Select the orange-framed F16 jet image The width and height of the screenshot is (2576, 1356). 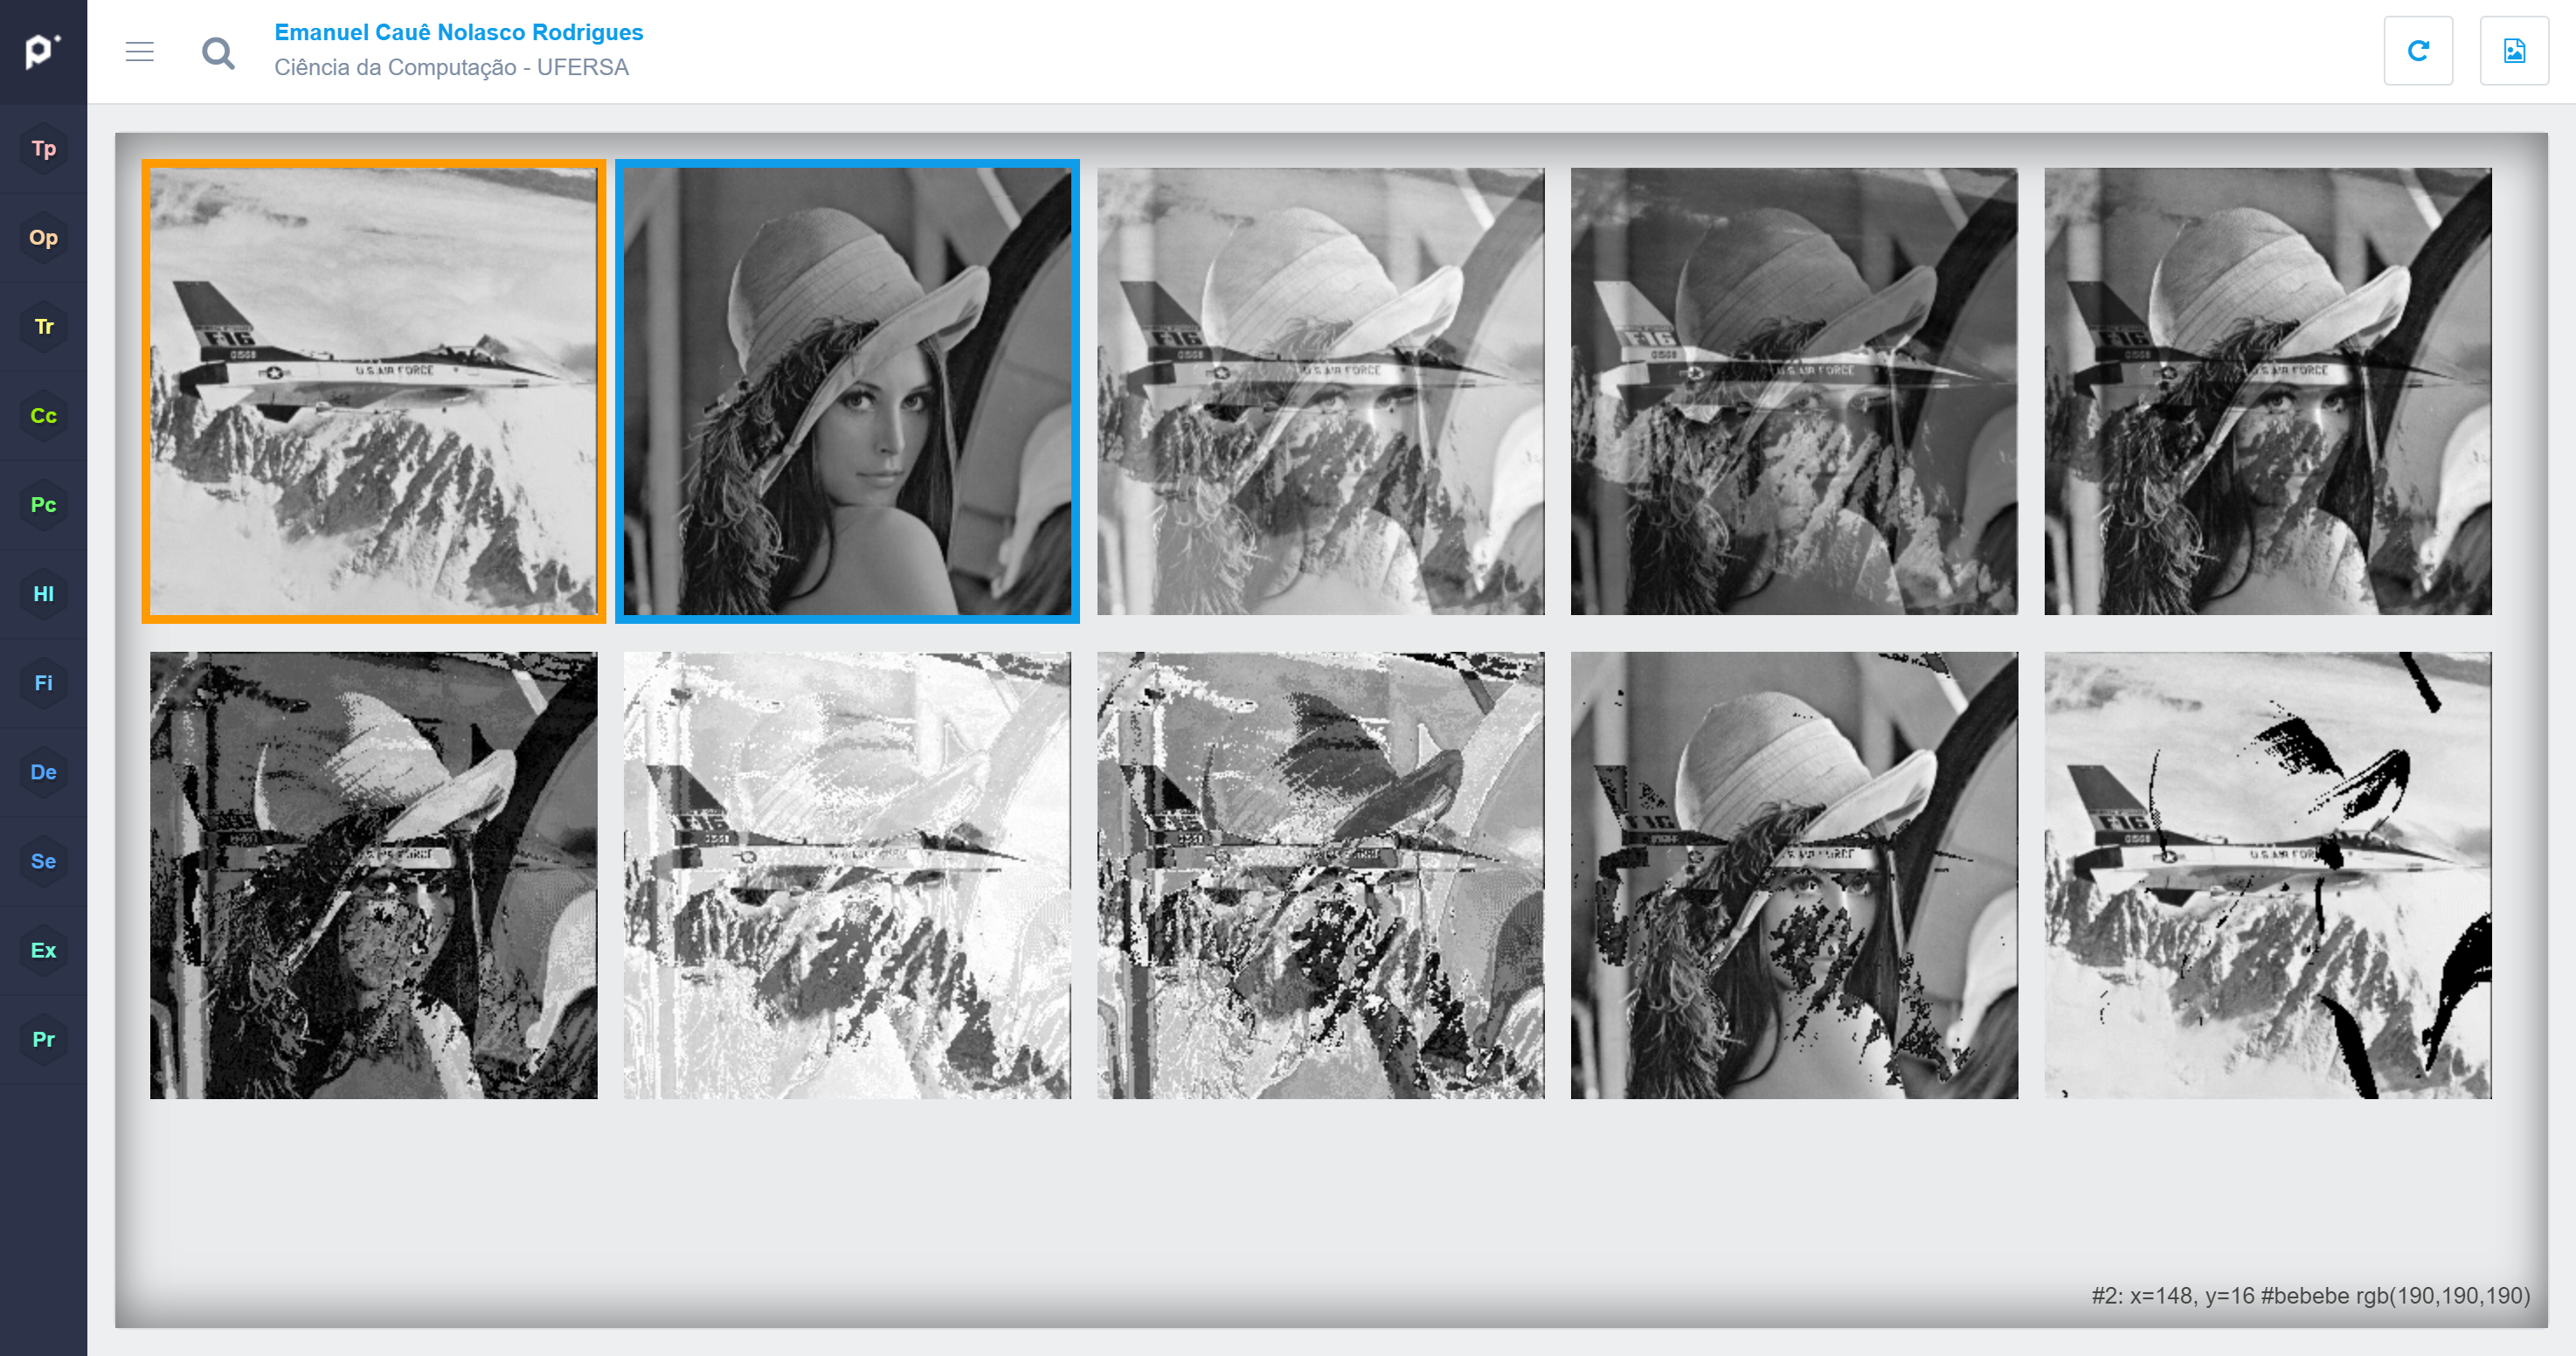[x=373, y=391]
